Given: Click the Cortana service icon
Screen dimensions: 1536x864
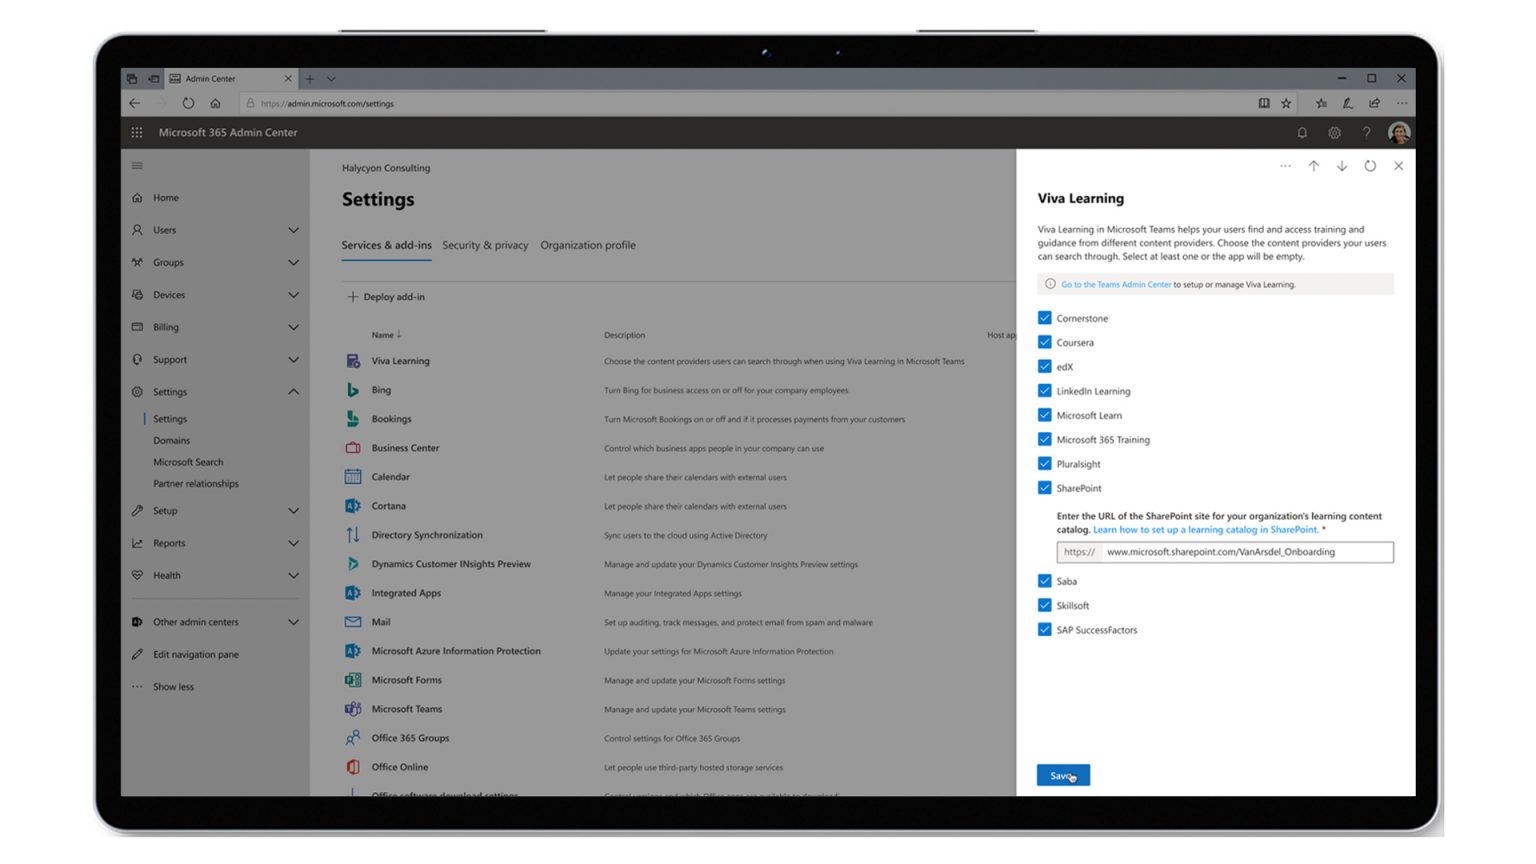Looking at the screenshot, I should click(353, 506).
